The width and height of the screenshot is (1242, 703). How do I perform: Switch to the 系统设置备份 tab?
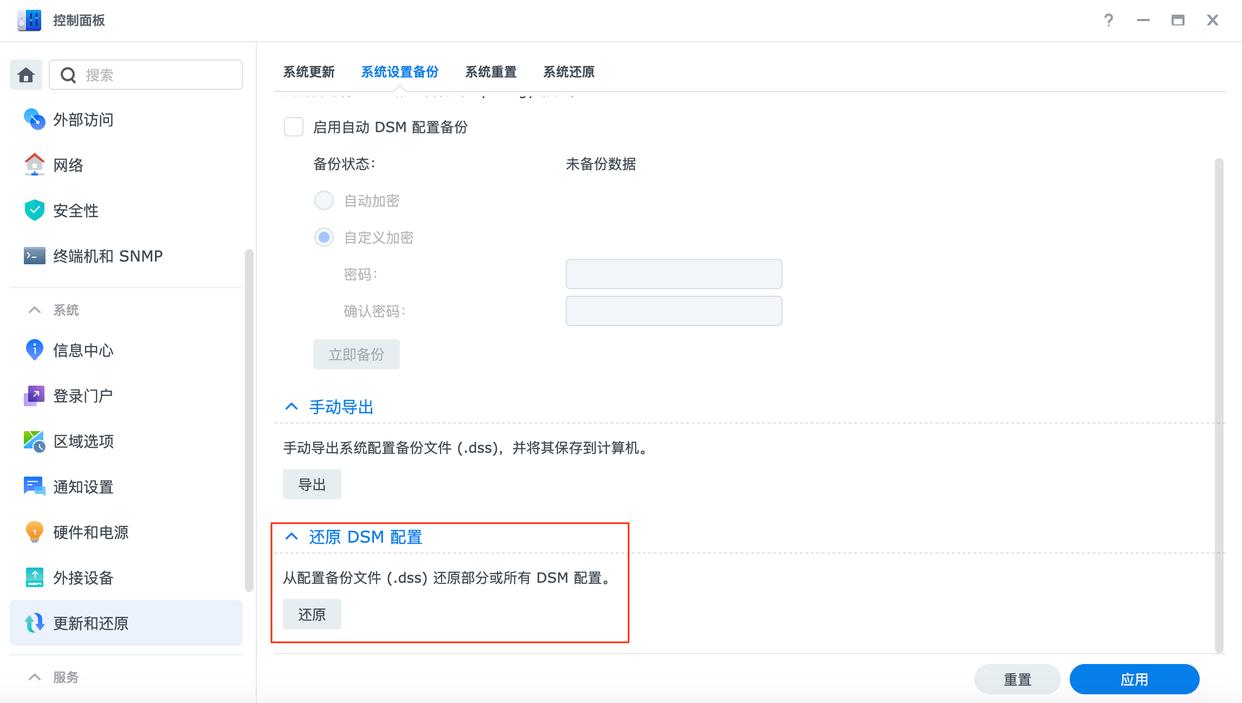[x=400, y=72]
